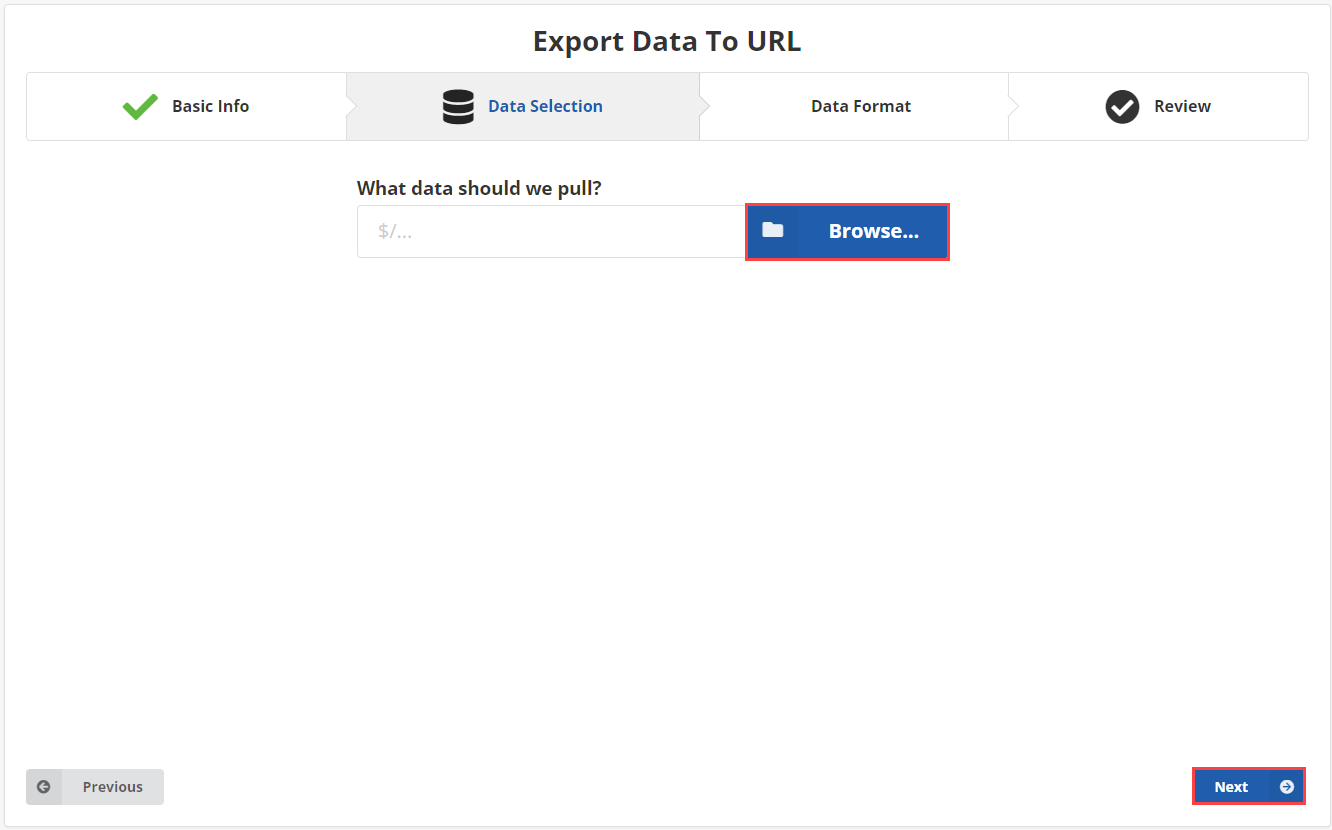The image size is (1332, 830).
Task: Click chevron divider between Basic Info and Data Selection
Action: [x=351, y=106]
